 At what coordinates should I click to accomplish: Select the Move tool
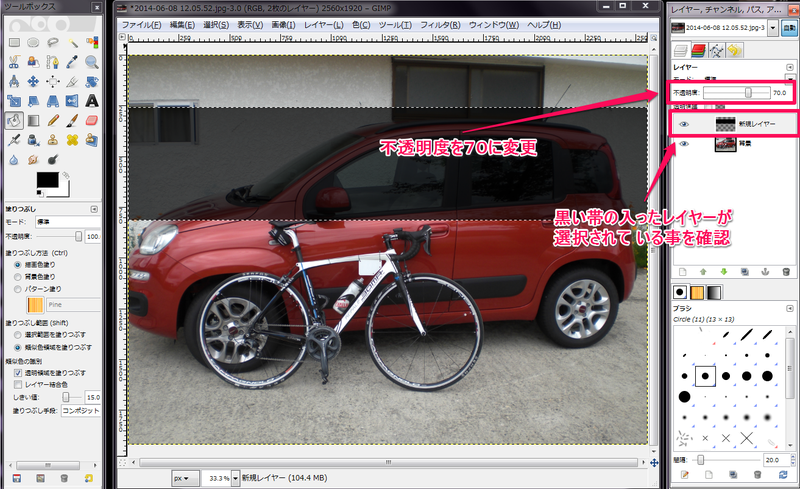pos(33,81)
